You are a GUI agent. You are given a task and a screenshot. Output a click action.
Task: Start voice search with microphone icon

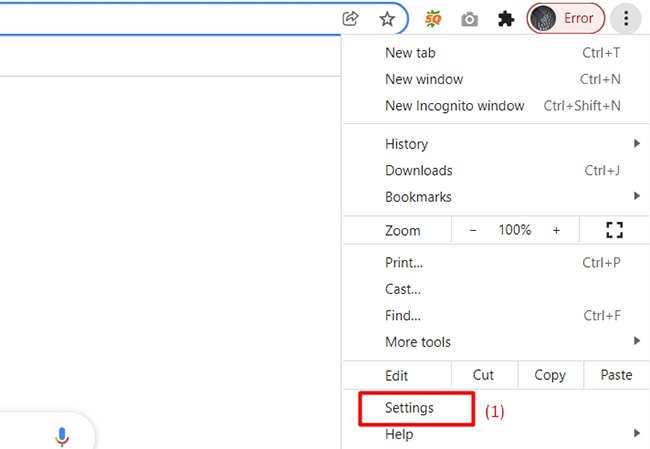point(62,437)
